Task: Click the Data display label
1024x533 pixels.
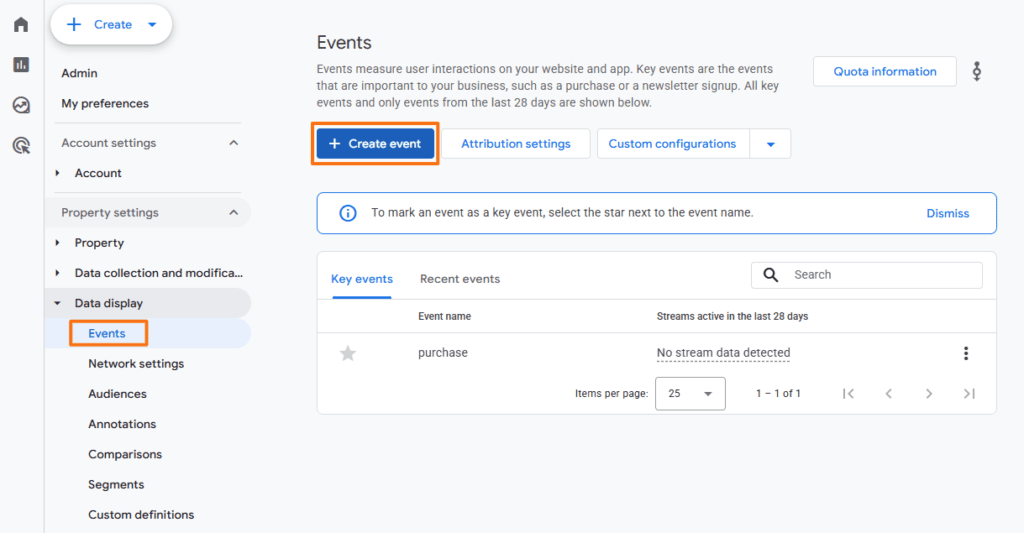Action: click(x=108, y=303)
